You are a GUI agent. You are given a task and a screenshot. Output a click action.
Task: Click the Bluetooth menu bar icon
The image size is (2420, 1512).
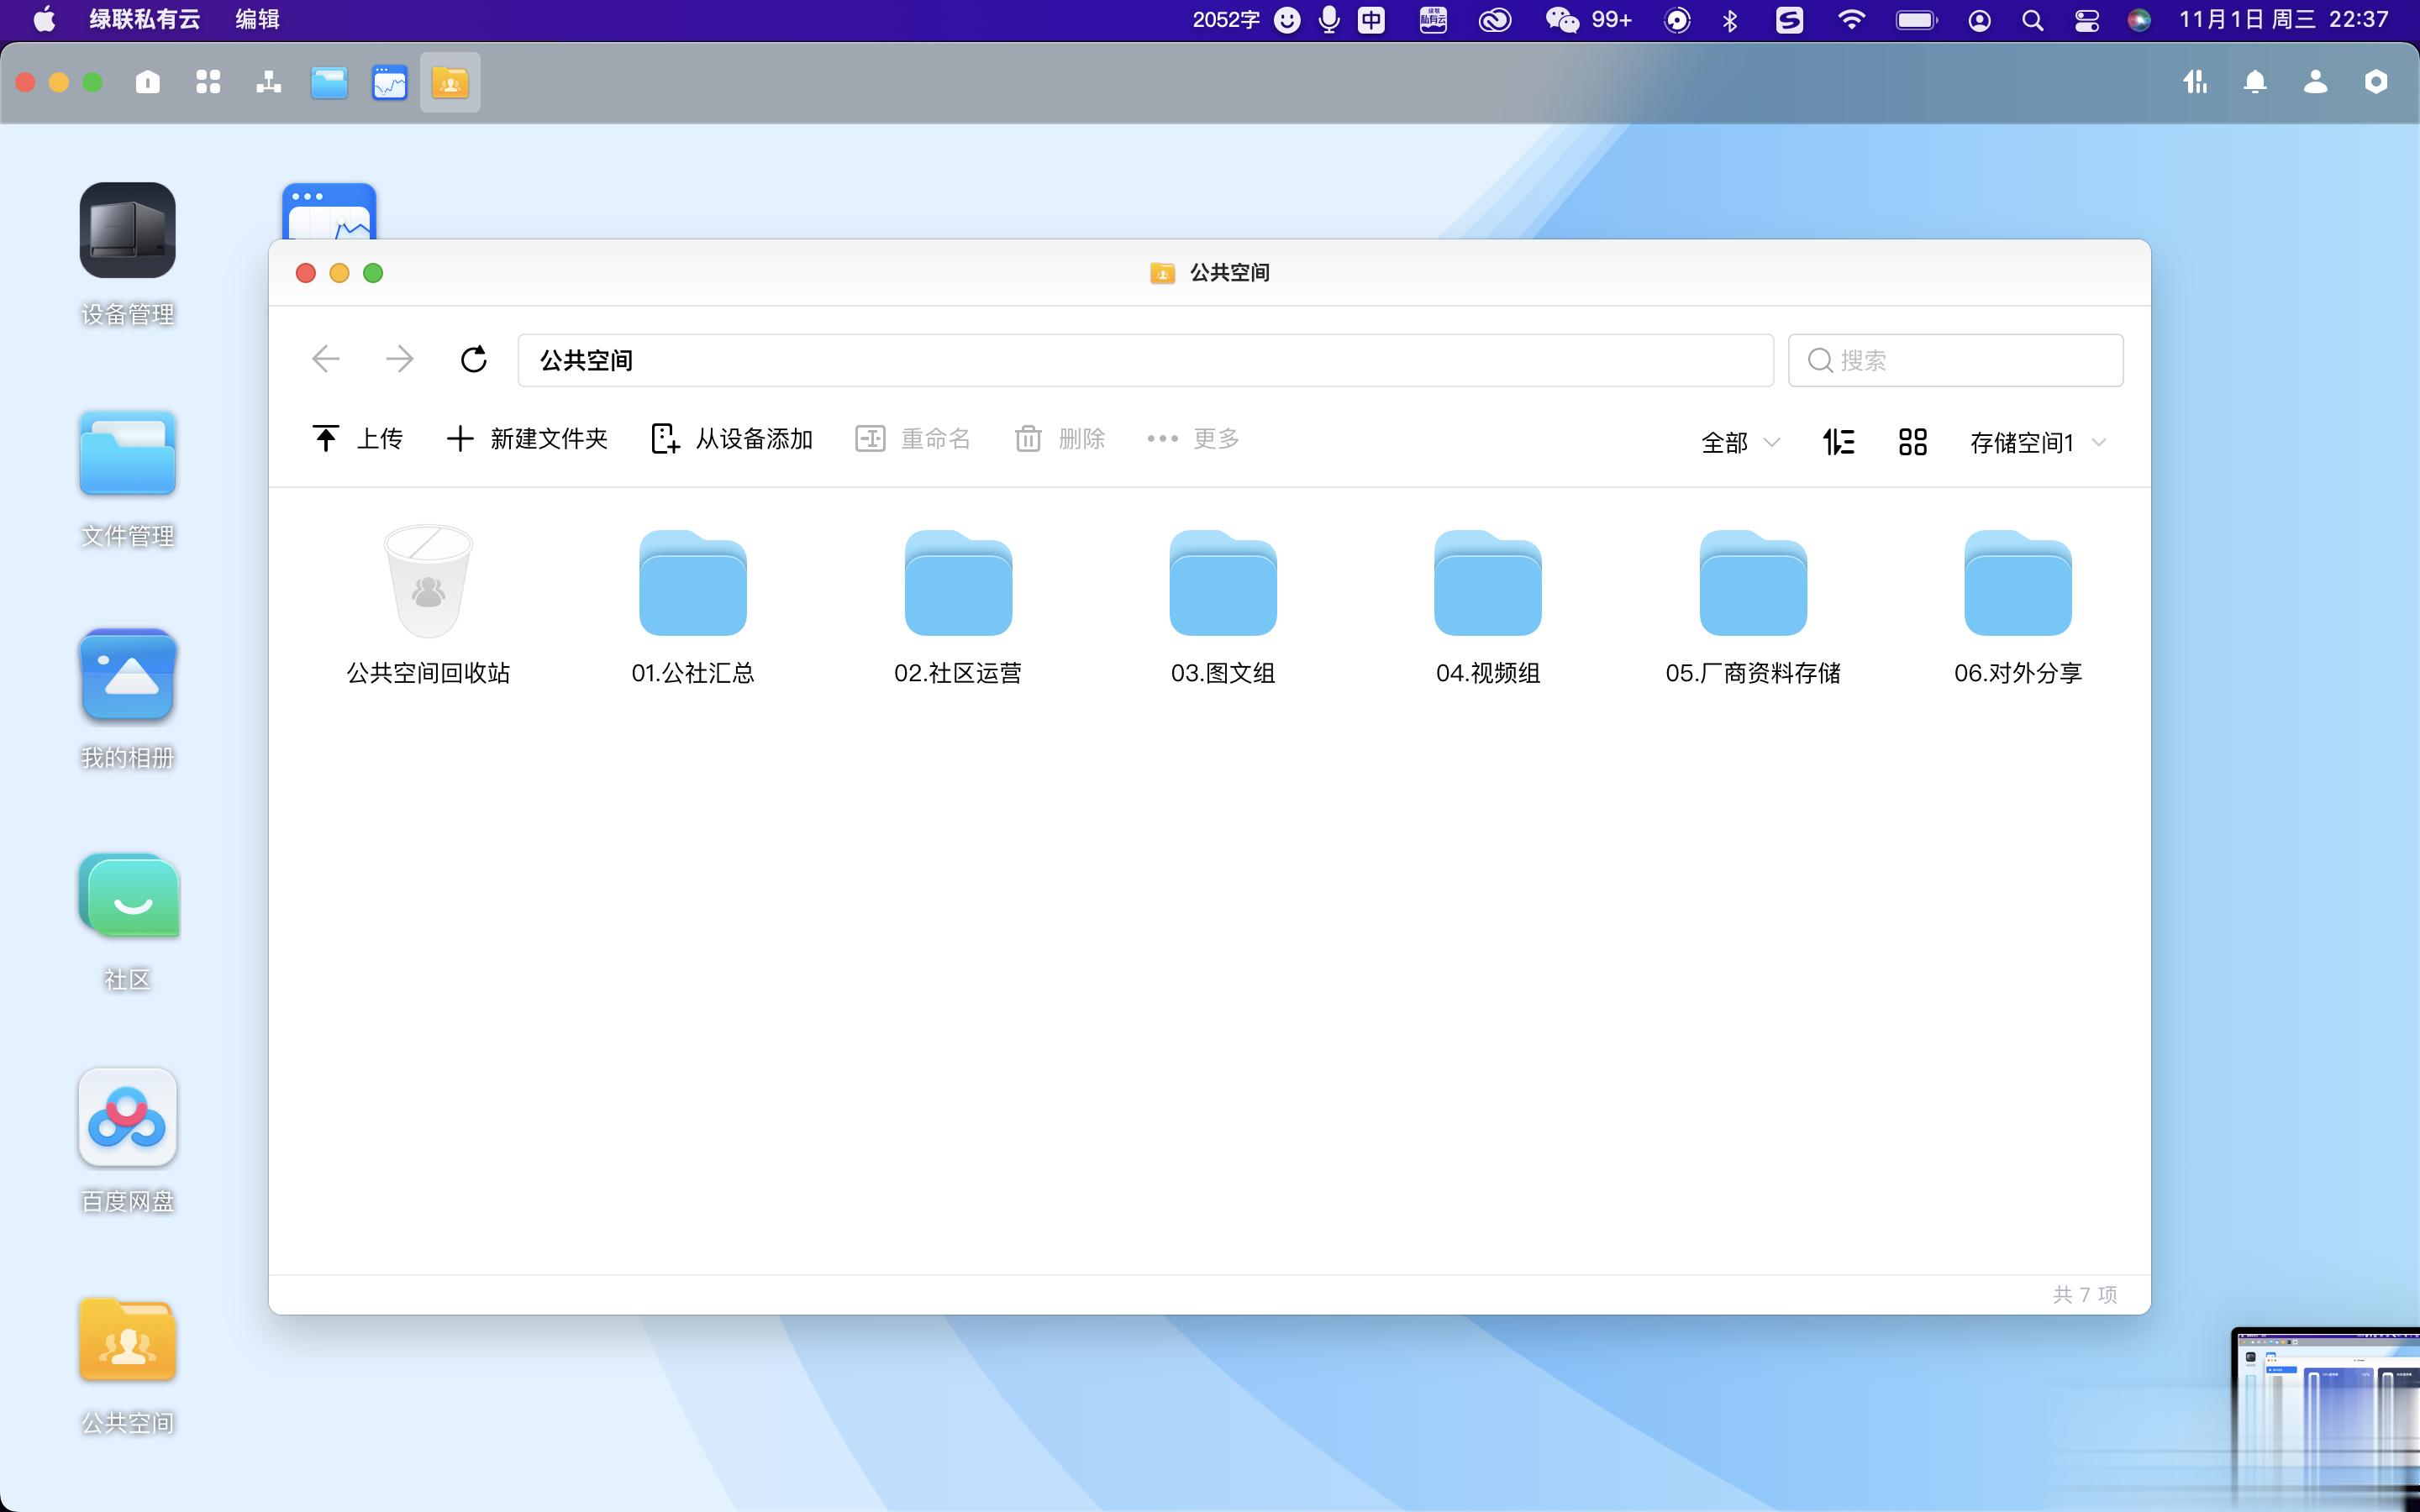[x=1730, y=20]
